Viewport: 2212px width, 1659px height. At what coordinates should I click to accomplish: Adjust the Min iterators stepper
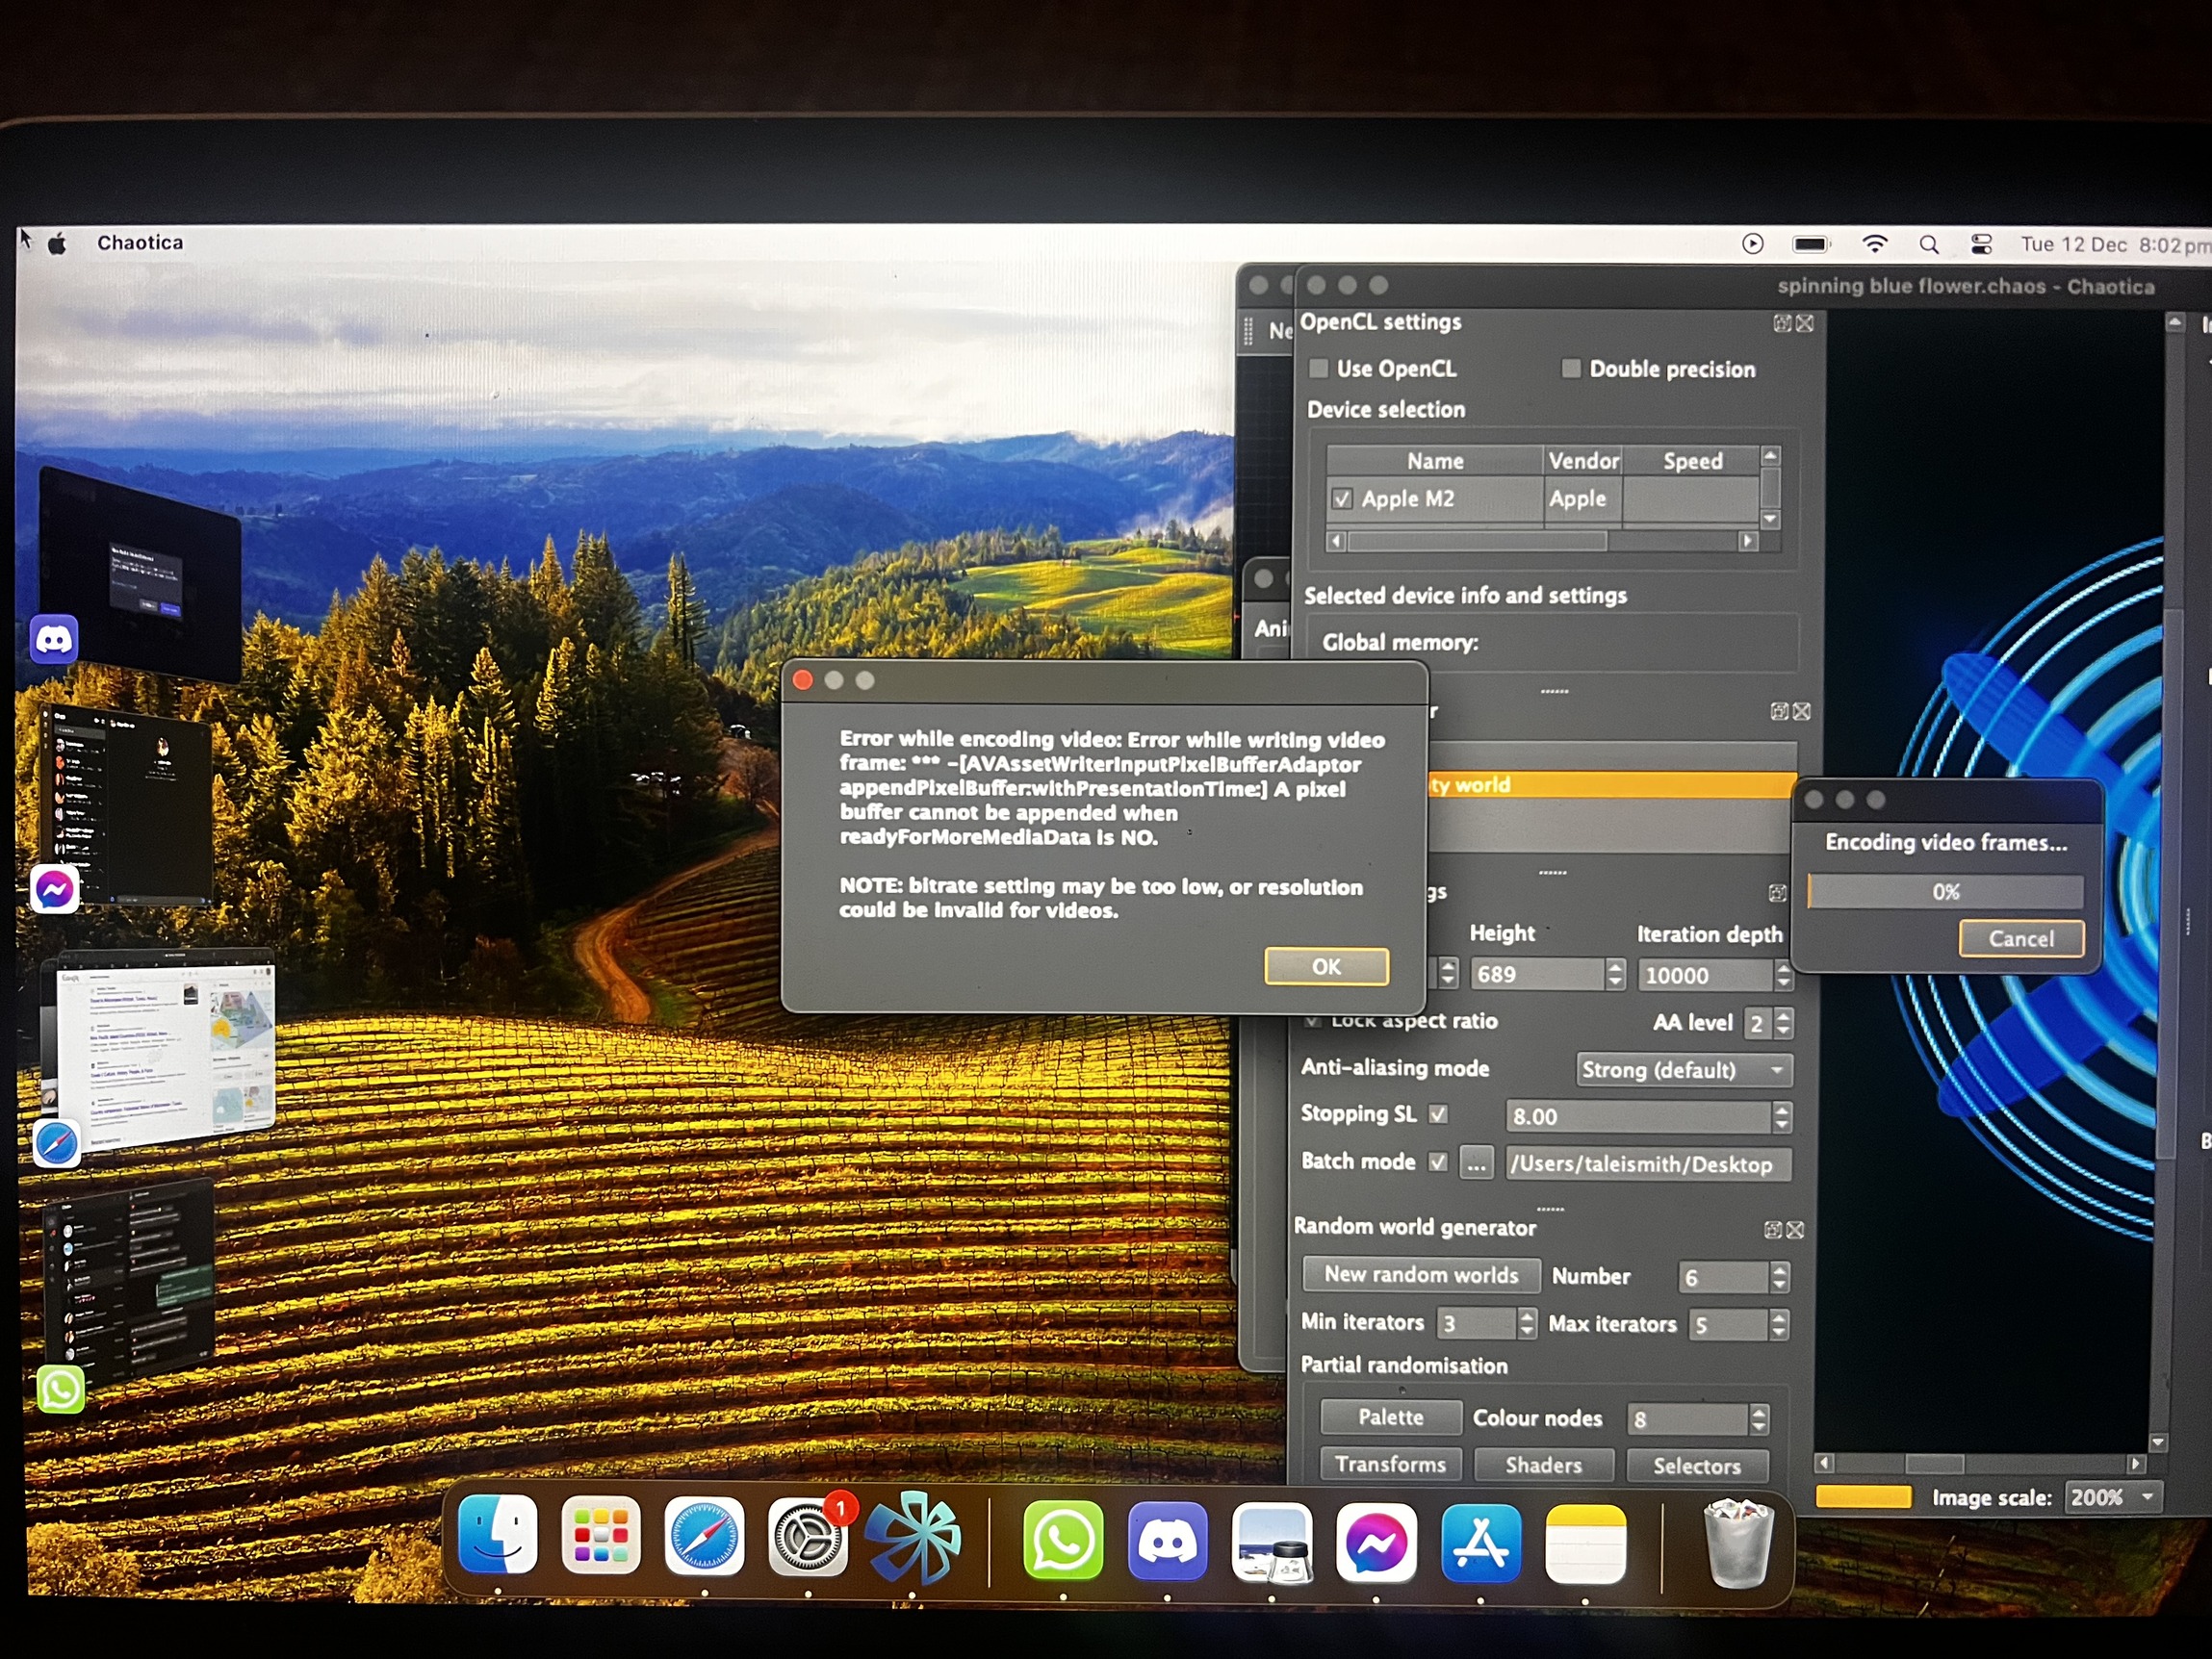(1526, 1323)
